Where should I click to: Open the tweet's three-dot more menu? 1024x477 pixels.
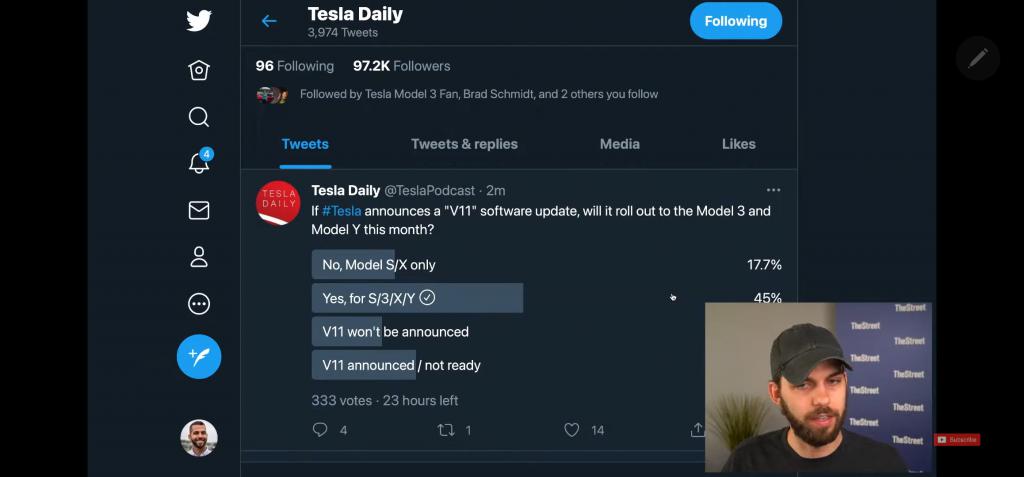tap(773, 190)
